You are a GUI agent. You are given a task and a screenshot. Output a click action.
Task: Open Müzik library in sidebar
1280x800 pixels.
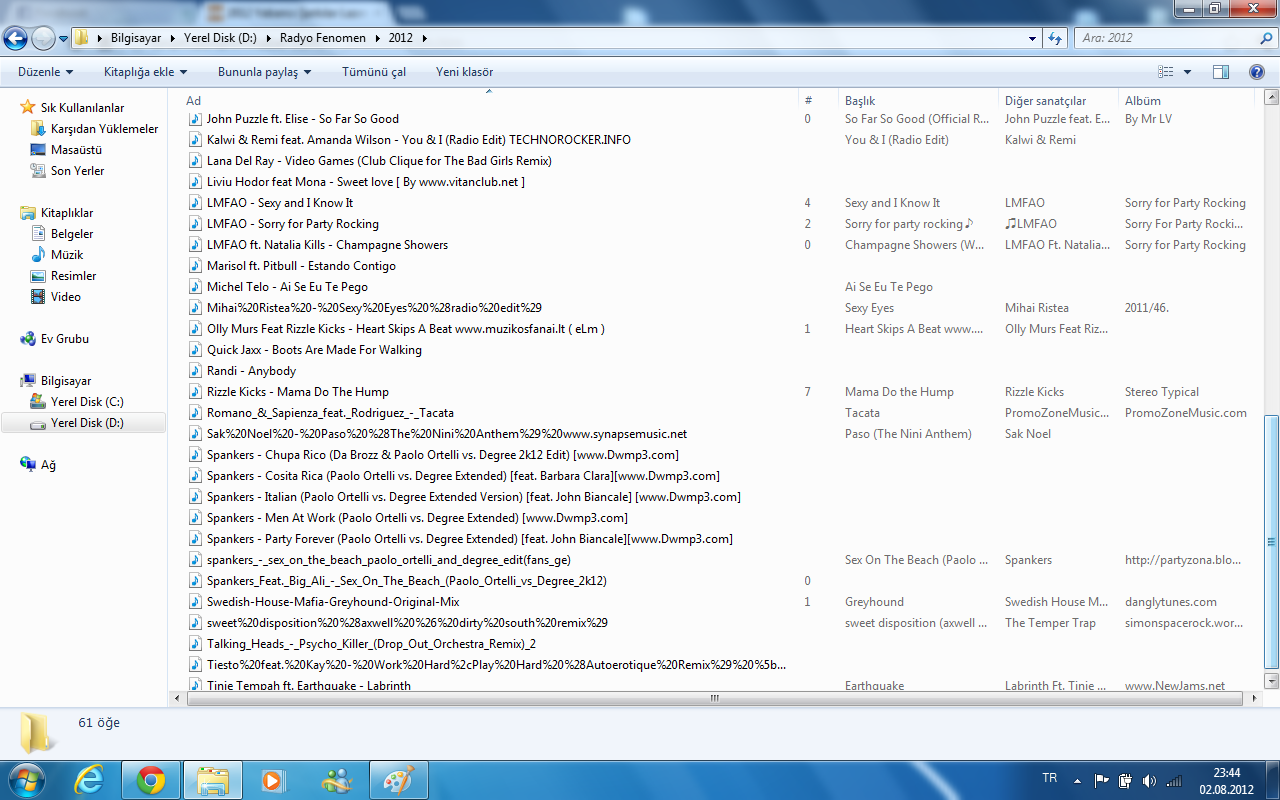pos(67,255)
